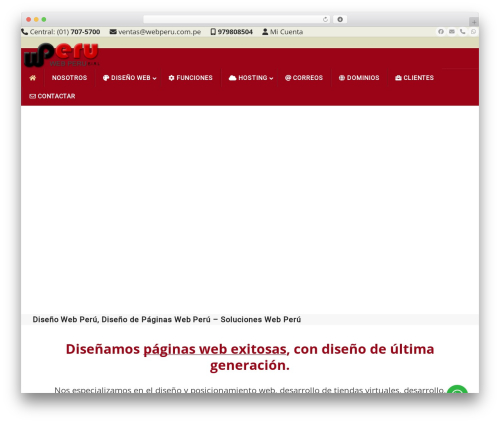Click the palette icon beside Diseño Web
Image resolution: width=500 pixels, height=423 pixels.
106,78
